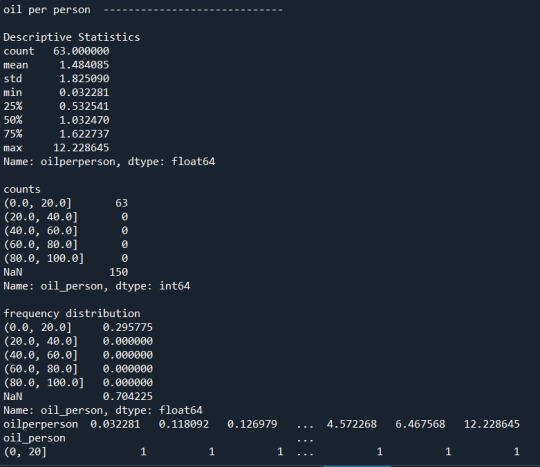Select crosstab column header 6.467568

coord(420,424)
